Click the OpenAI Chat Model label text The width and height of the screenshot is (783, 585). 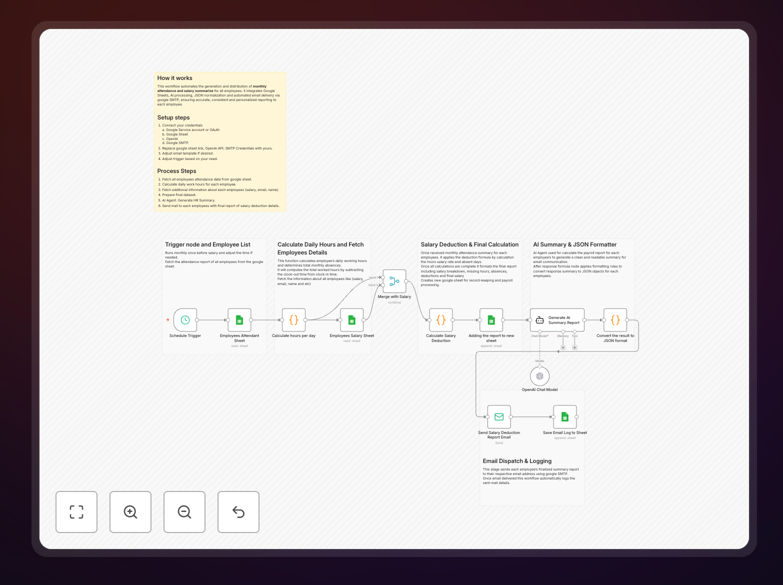coord(540,390)
